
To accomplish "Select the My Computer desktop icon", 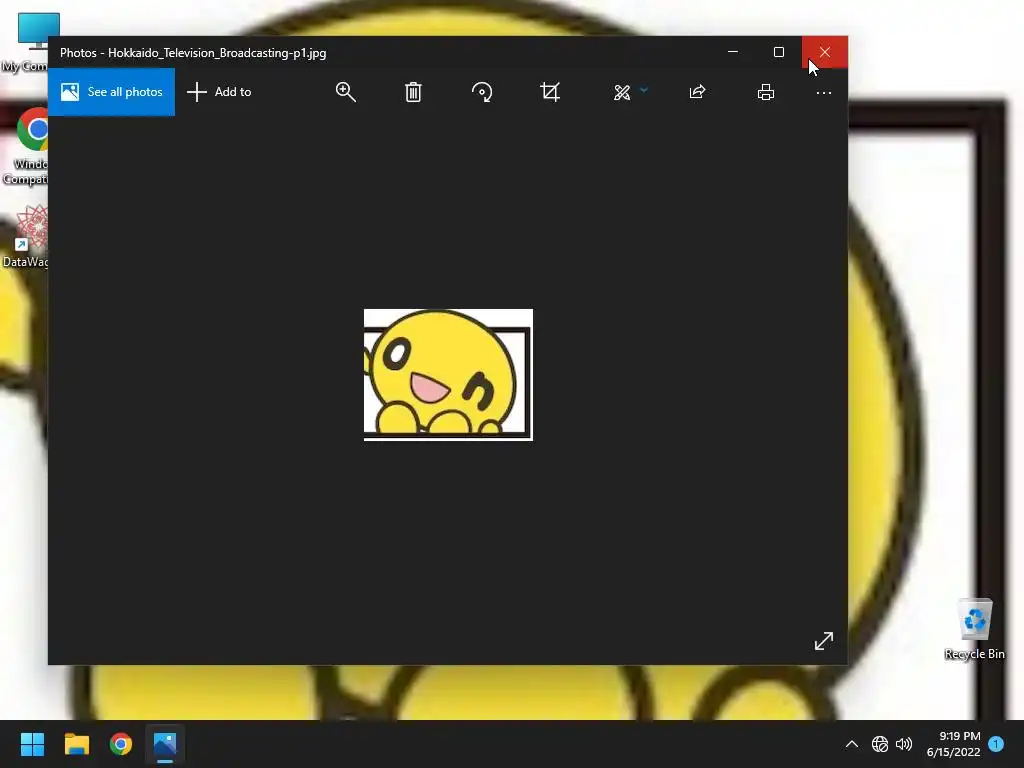I will click(26, 42).
